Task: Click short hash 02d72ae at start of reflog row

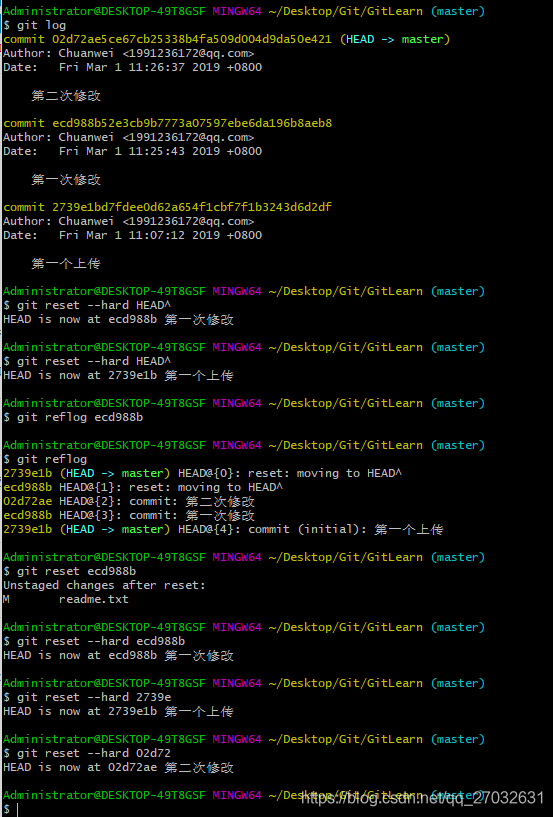Action: (x=28, y=501)
